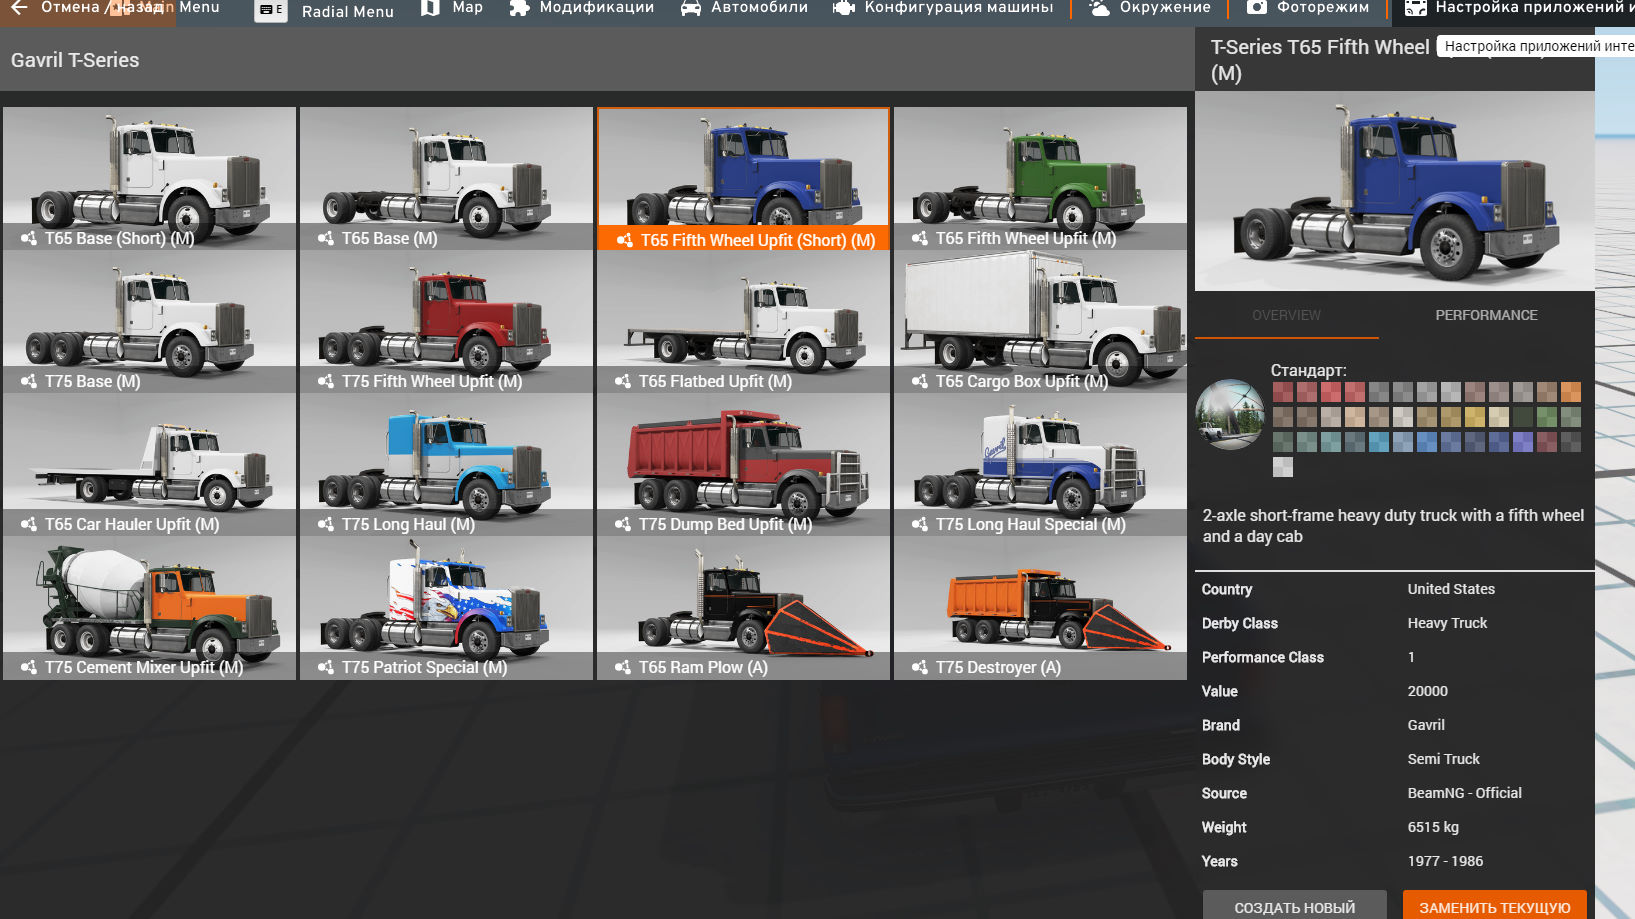This screenshot has height=919, width=1635.
Task: Click the 6515 kg weight value
Action: (1433, 827)
